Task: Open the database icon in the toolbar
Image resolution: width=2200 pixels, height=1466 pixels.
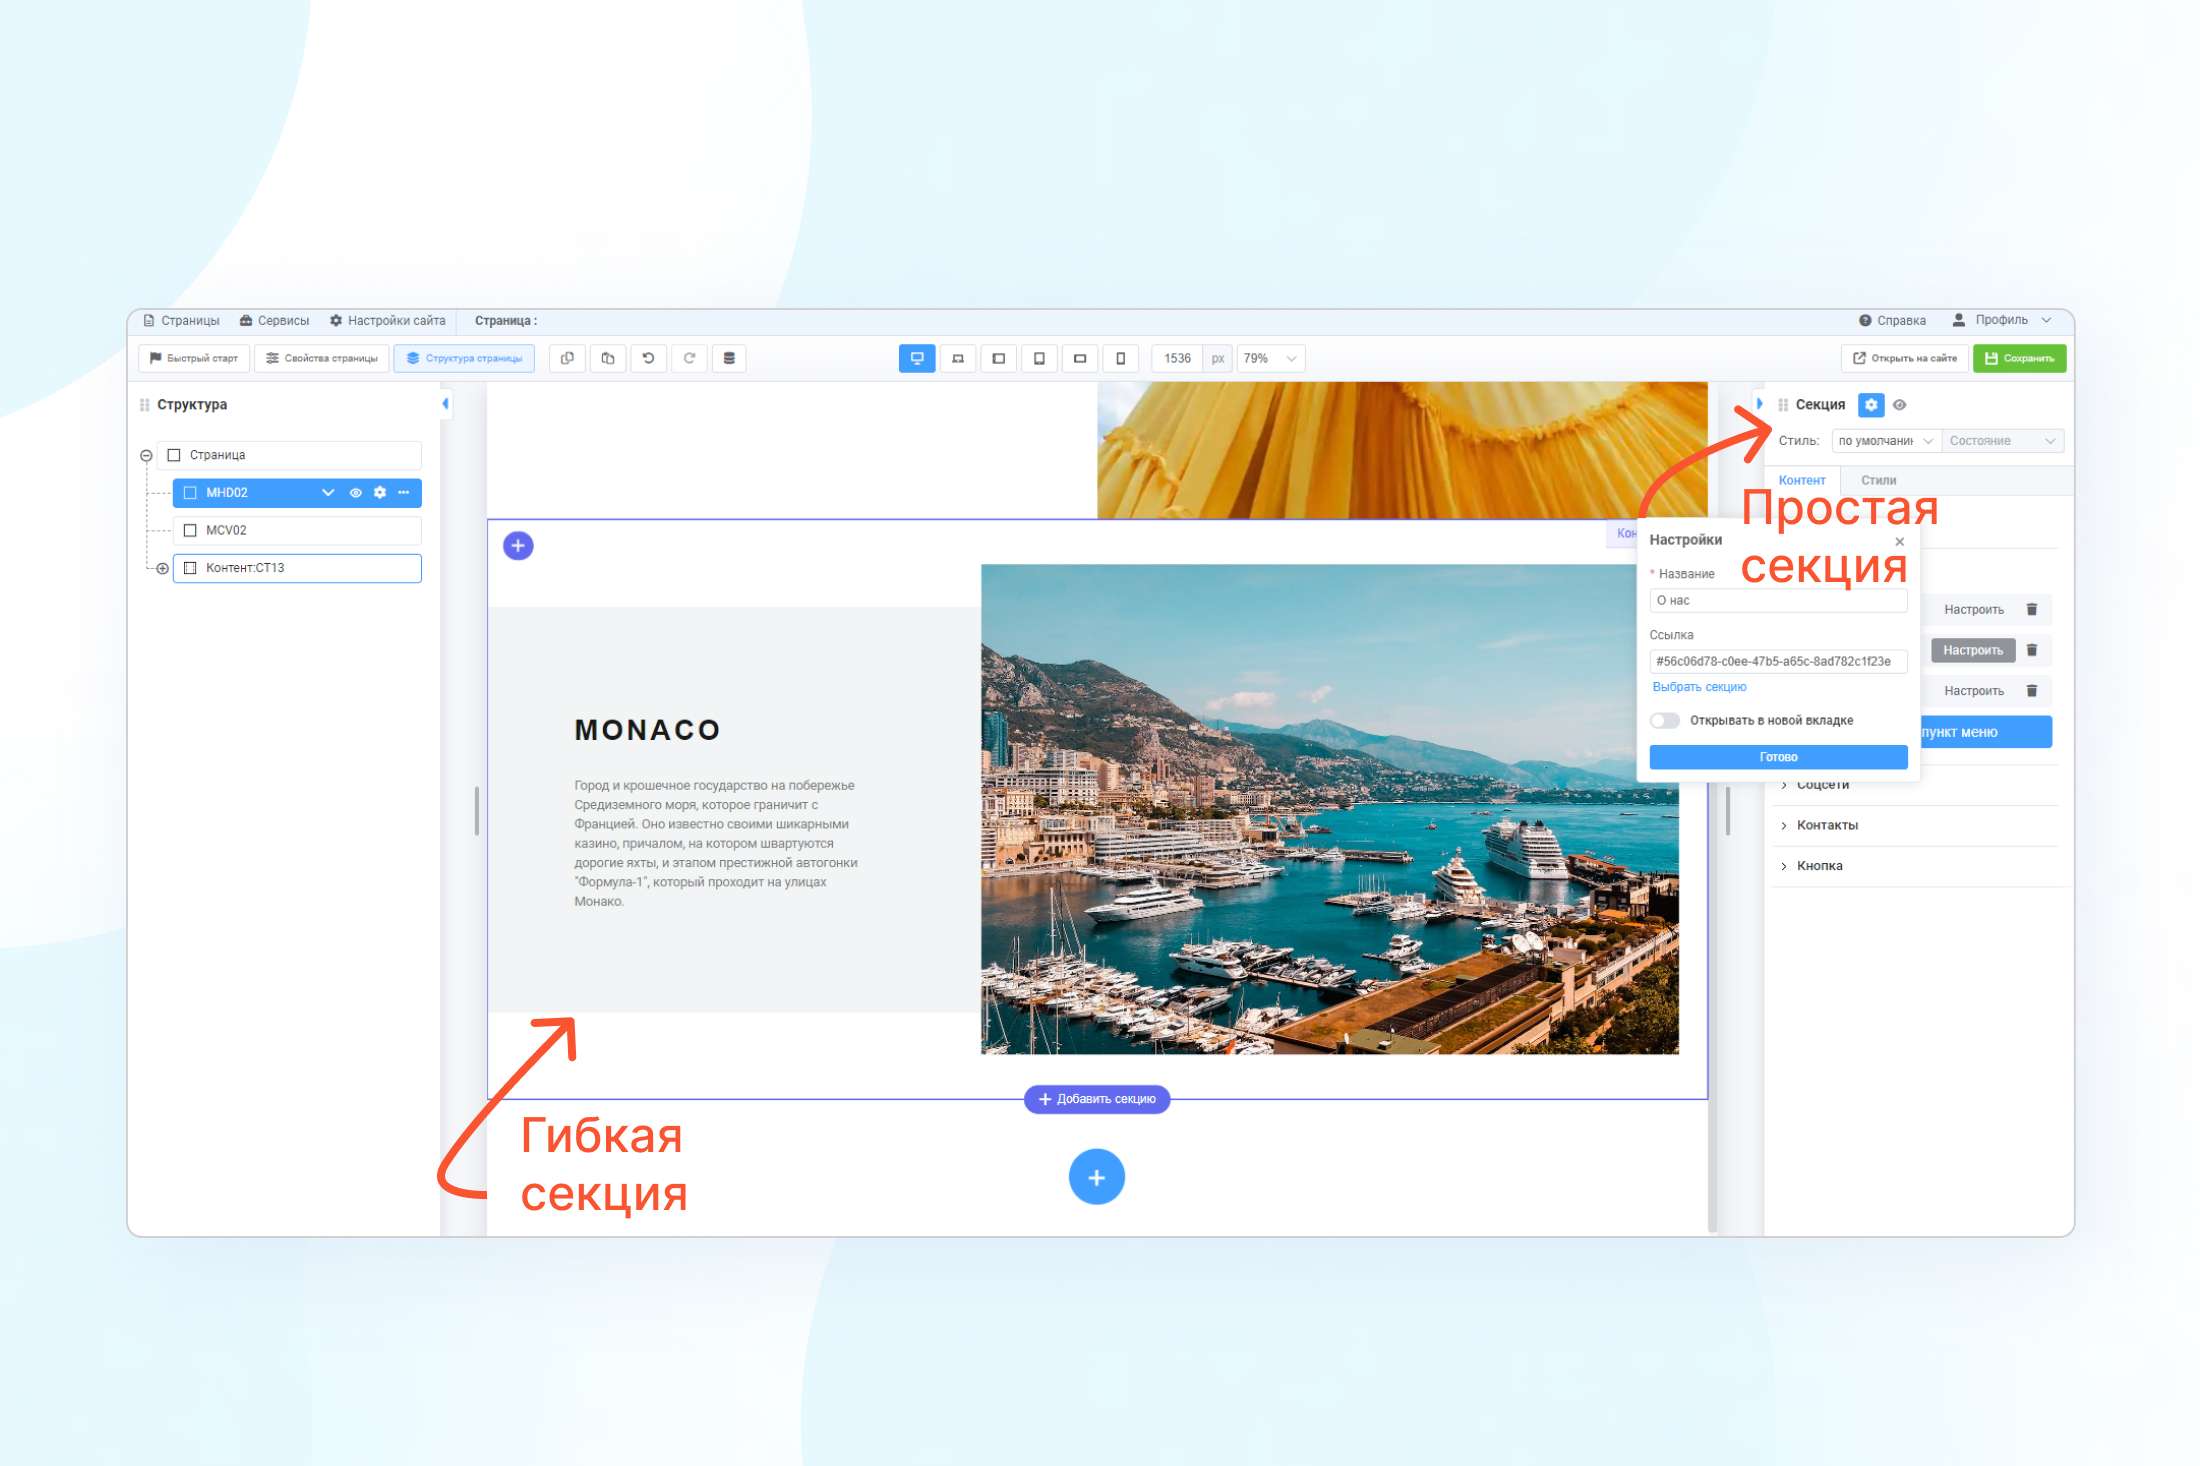Action: [729, 358]
